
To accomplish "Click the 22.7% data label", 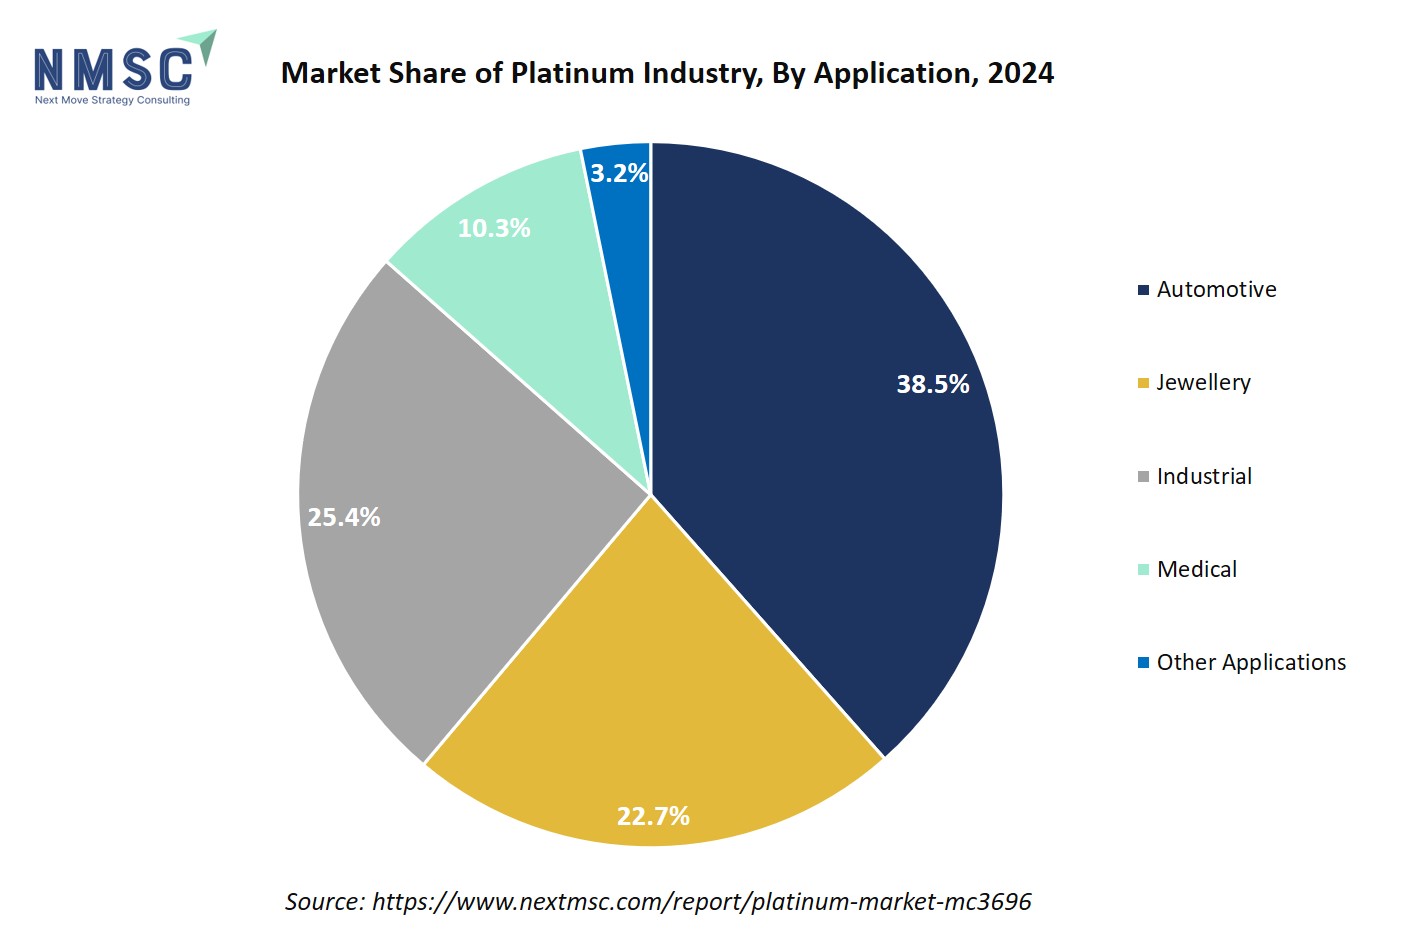I will 653,817.
